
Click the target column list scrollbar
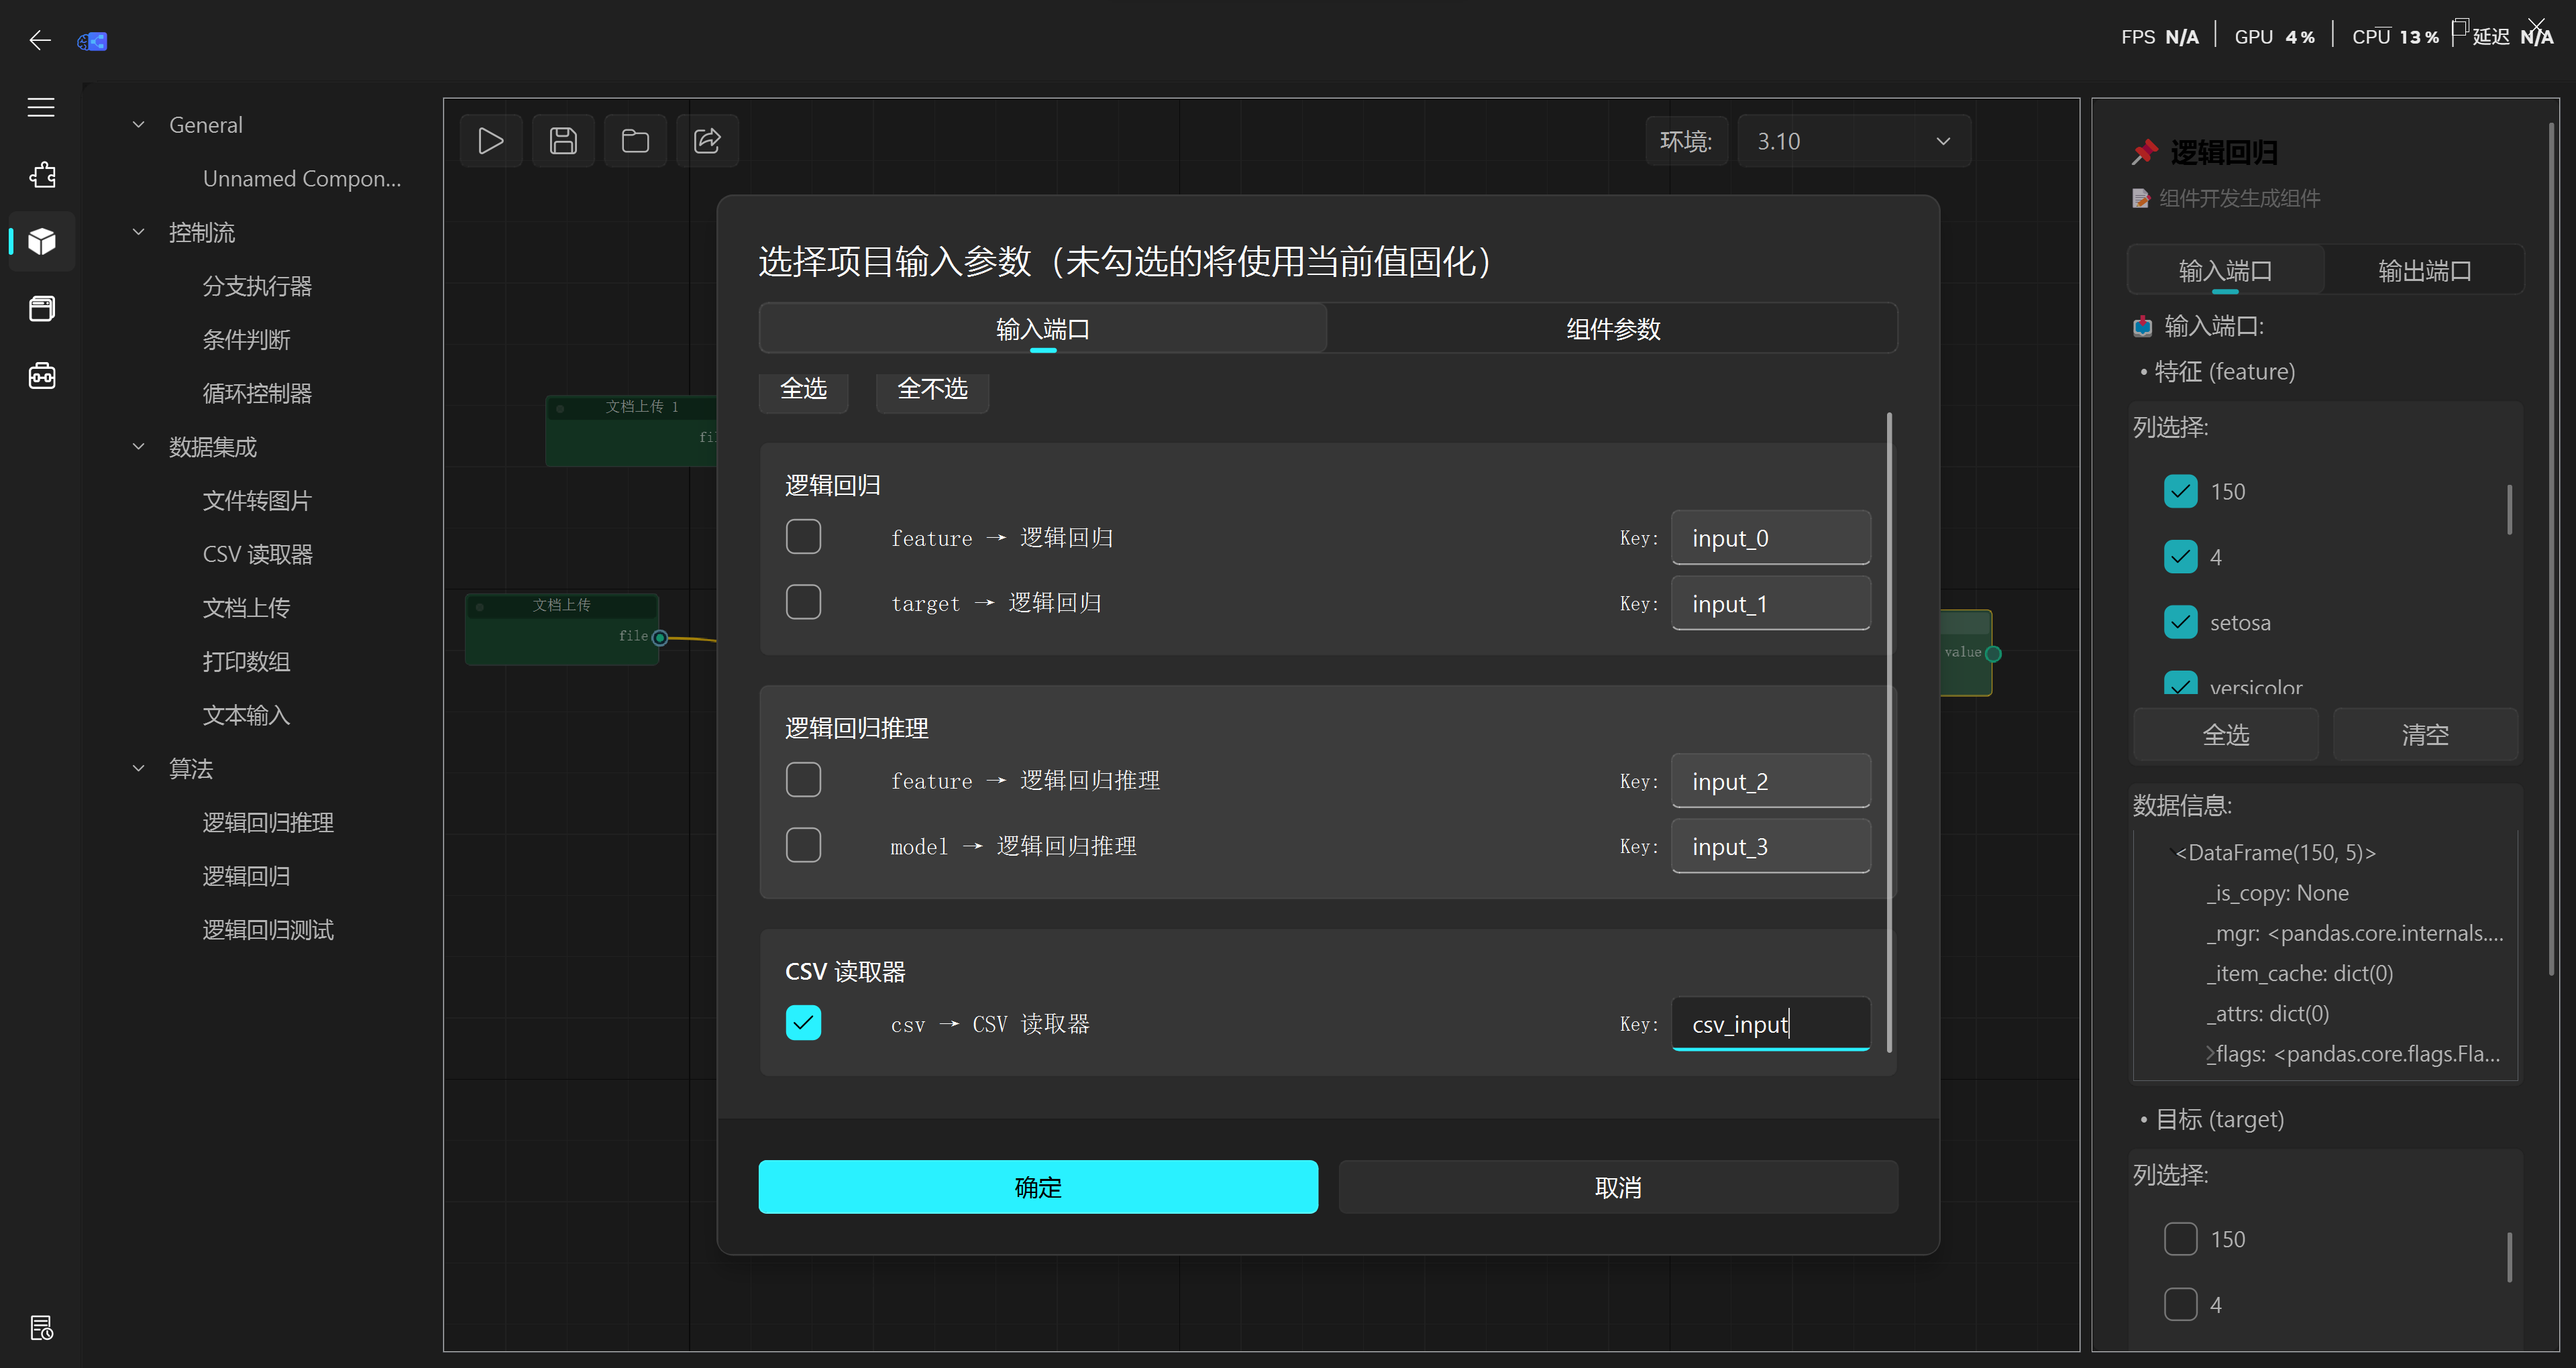tap(2509, 1257)
